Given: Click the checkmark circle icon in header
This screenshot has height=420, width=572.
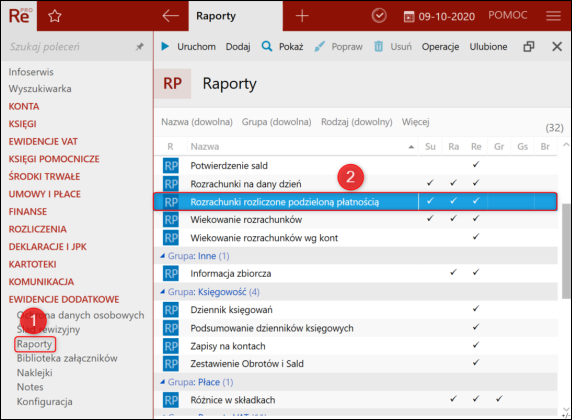Looking at the screenshot, I should pyautogui.click(x=379, y=16).
